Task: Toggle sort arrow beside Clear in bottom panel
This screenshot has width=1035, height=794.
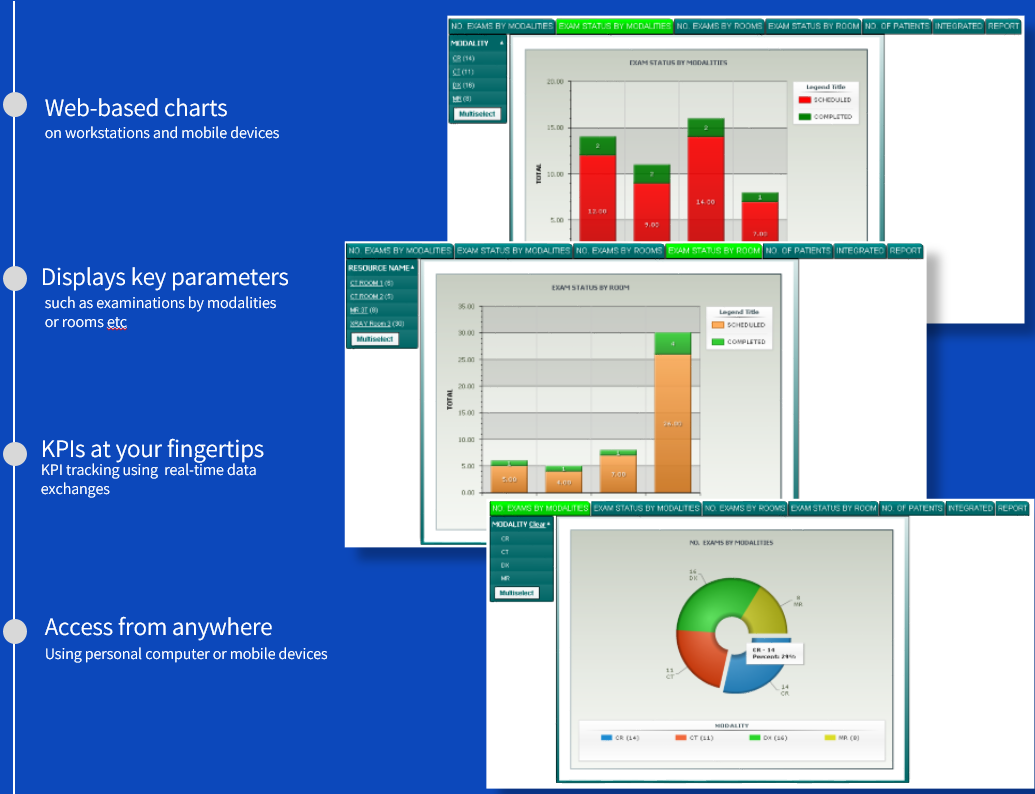Action: click(x=549, y=524)
